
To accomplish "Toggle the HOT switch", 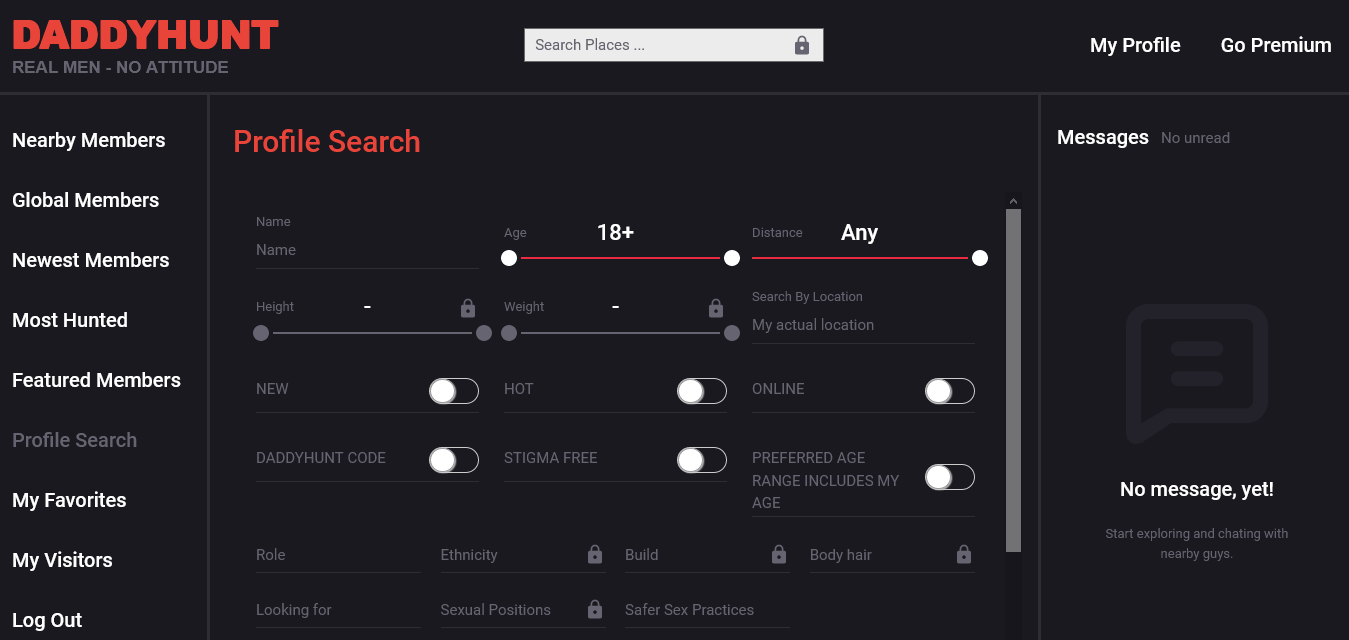I will pyautogui.click(x=702, y=391).
